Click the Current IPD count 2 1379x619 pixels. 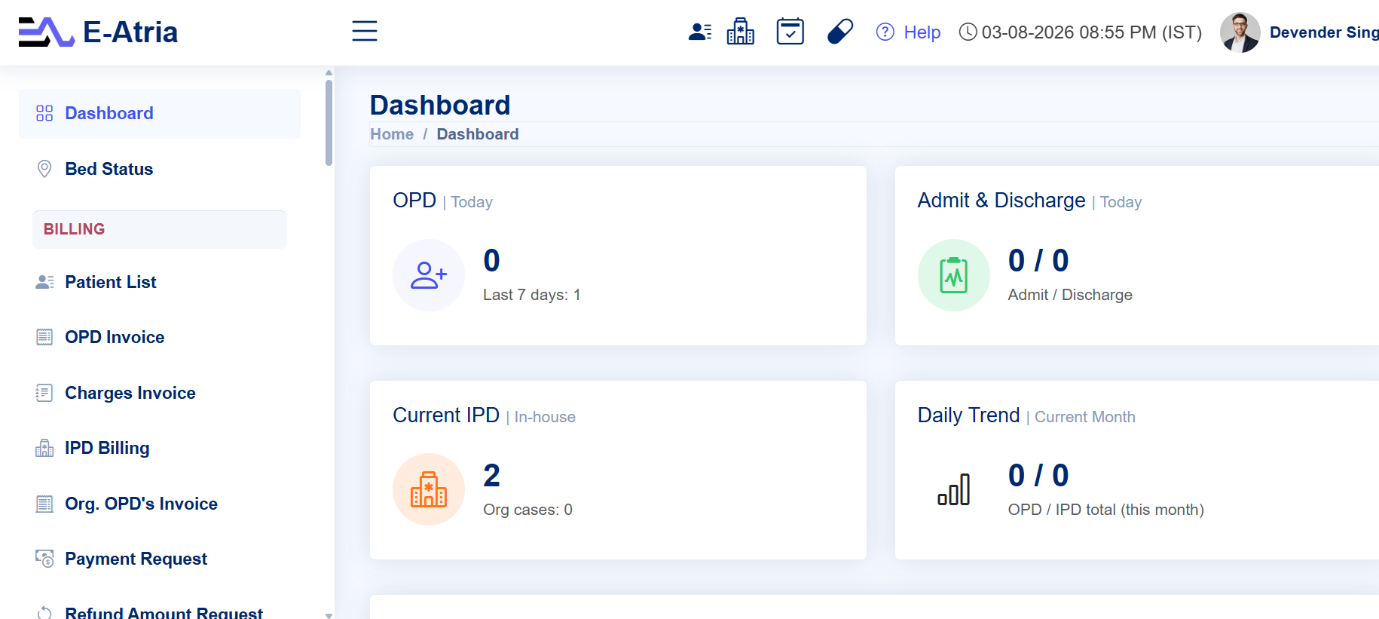tap(492, 475)
